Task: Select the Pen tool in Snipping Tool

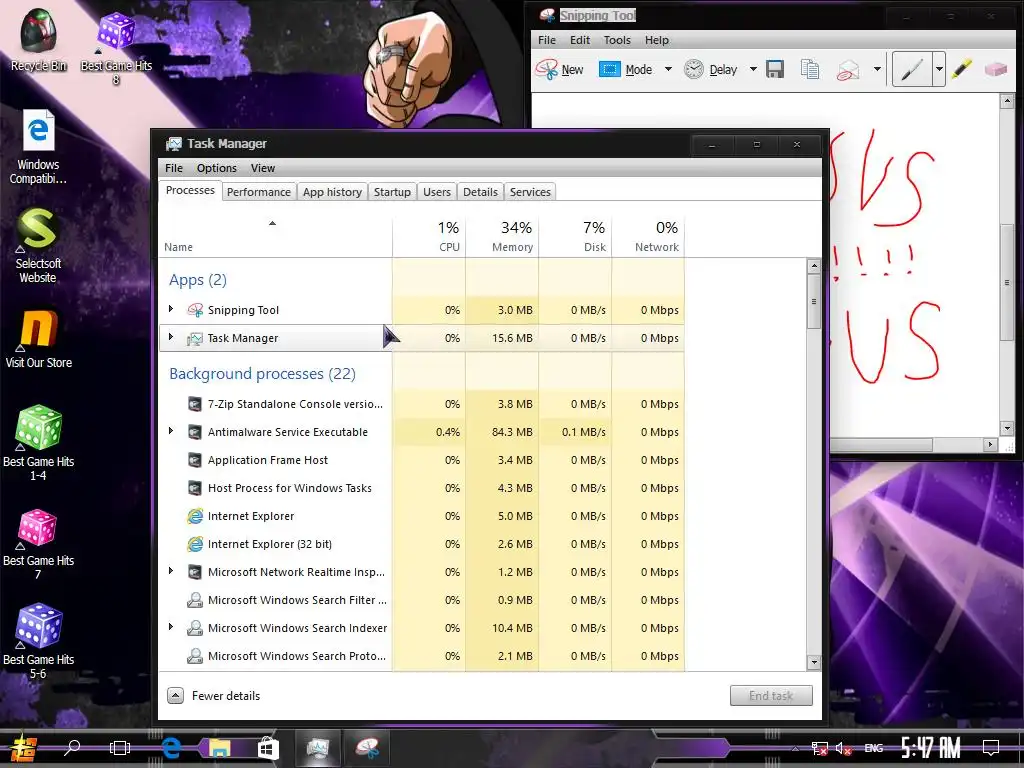Action: click(912, 69)
